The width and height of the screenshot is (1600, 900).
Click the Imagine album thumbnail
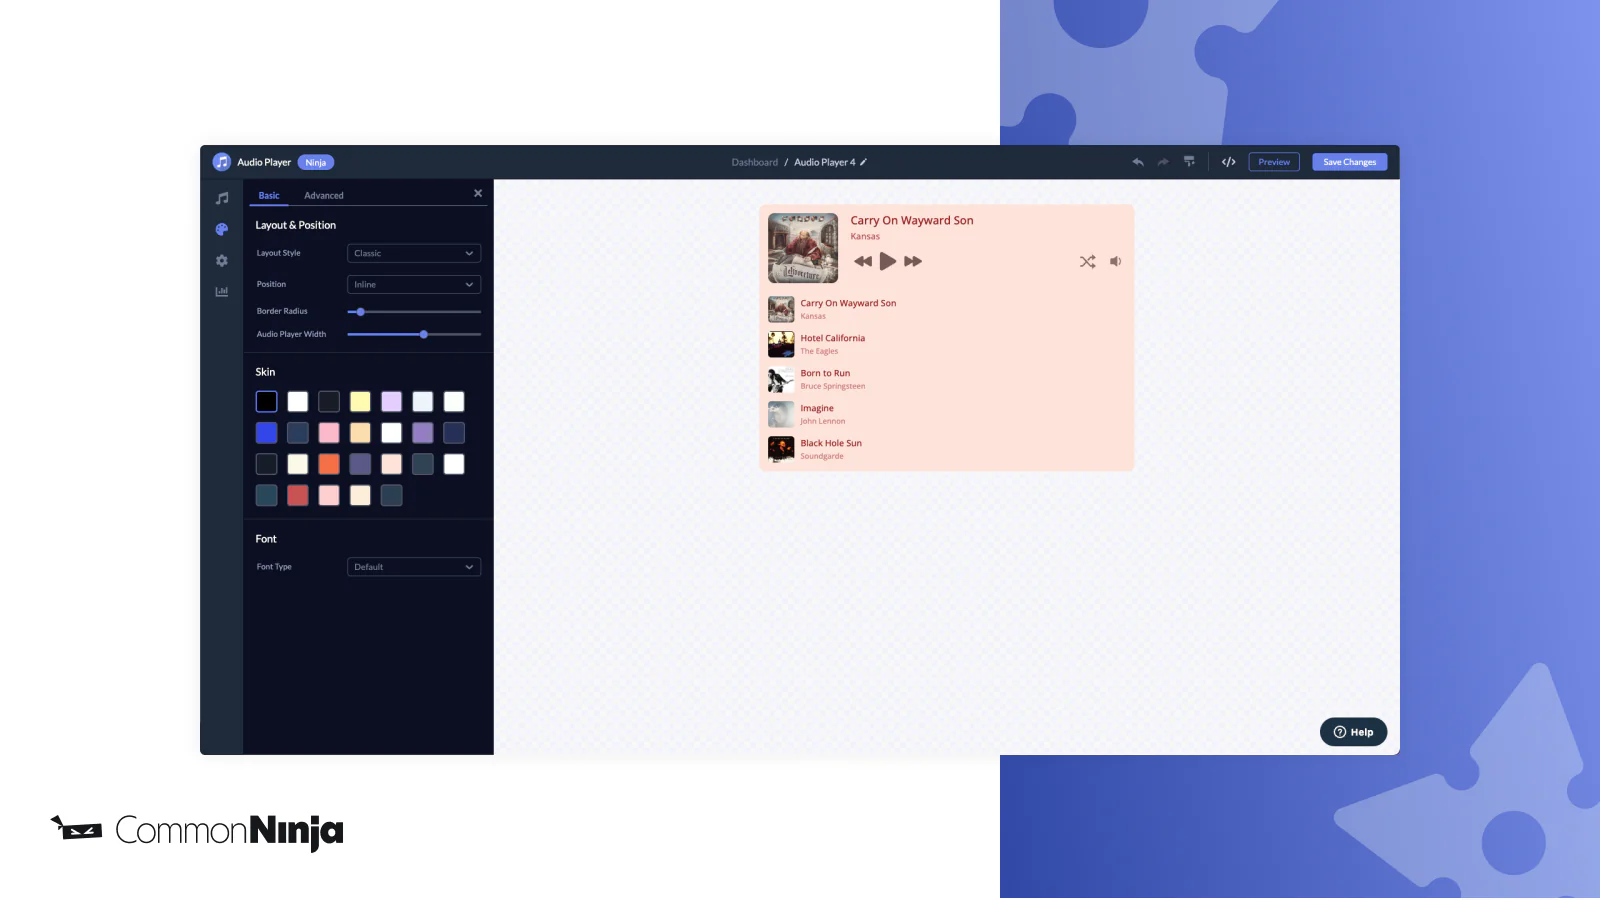click(781, 414)
